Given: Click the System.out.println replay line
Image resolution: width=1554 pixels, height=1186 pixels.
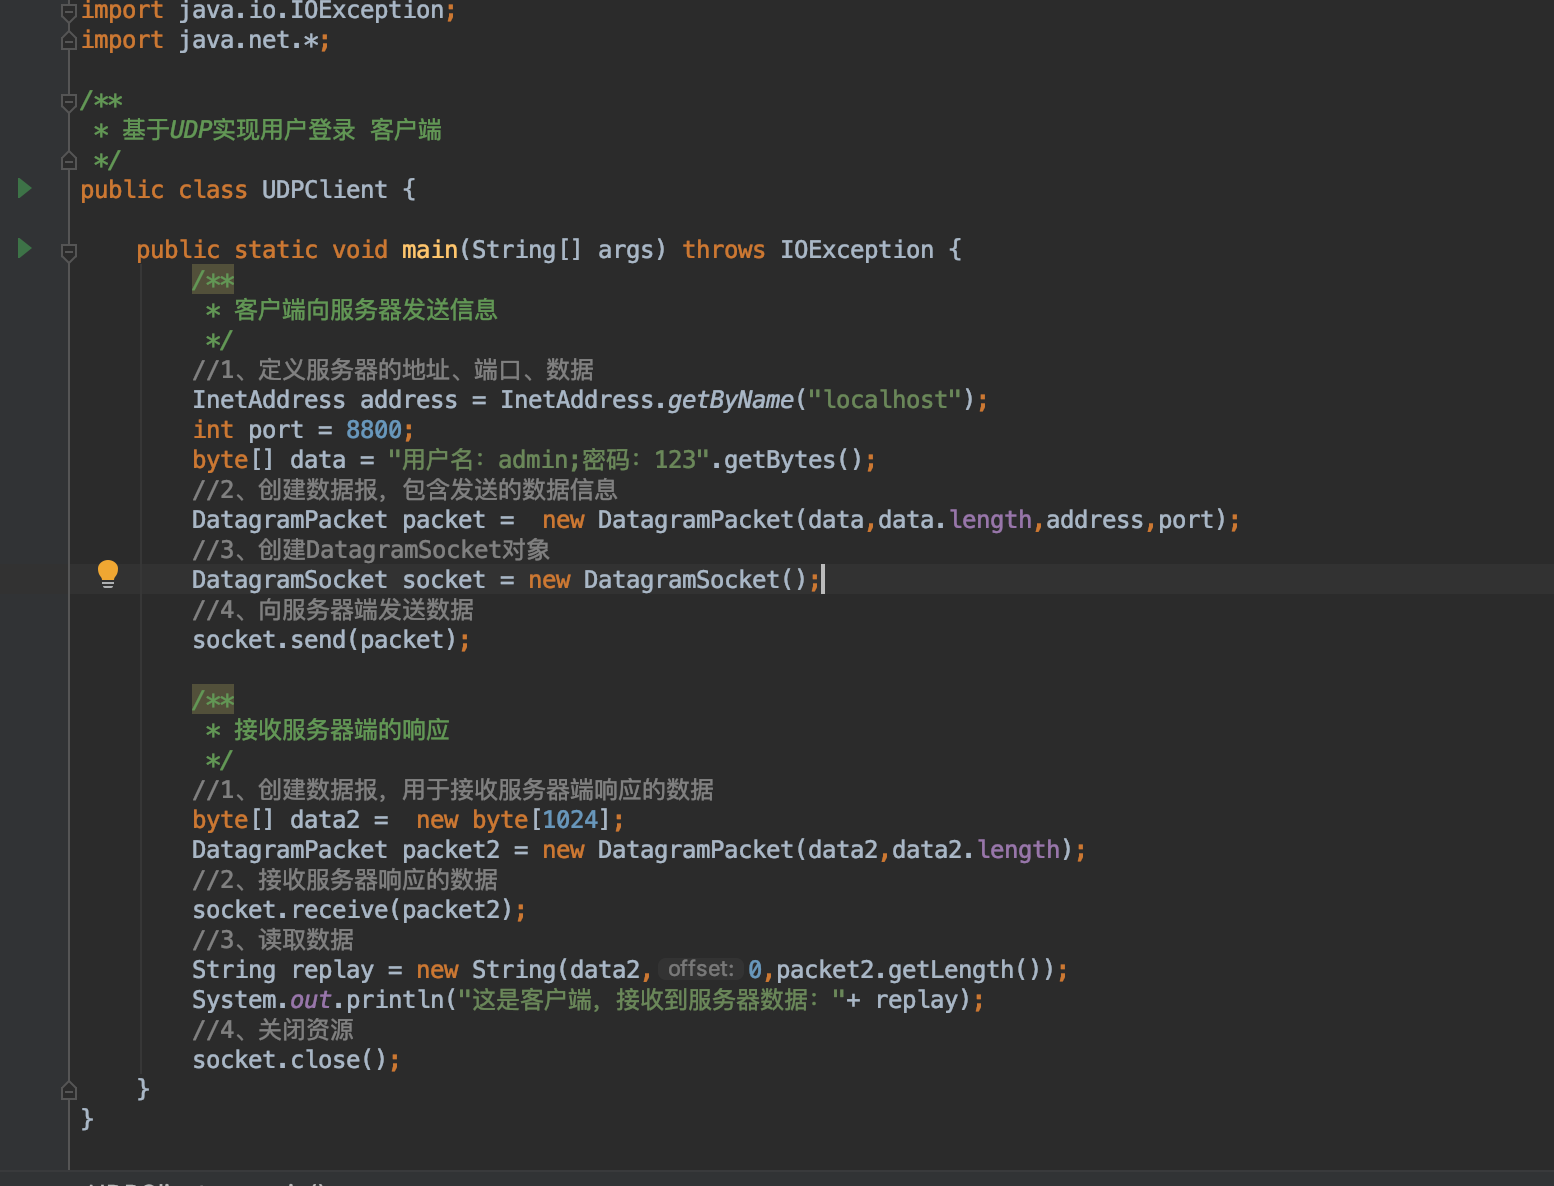Looking at the screenshot, I should coord(500,999).
